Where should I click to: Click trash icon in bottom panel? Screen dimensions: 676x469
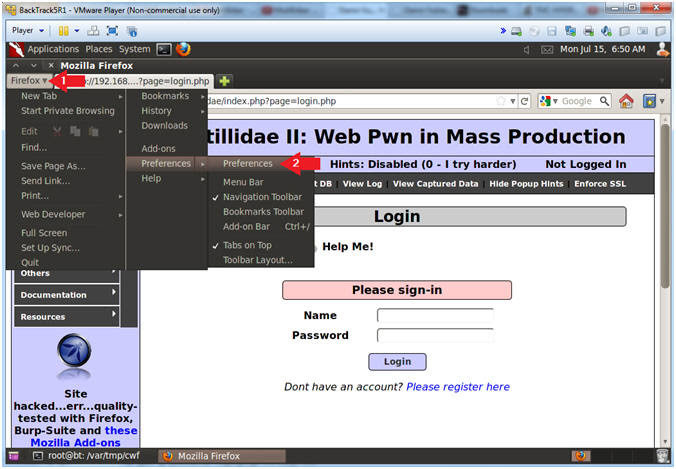662,456
